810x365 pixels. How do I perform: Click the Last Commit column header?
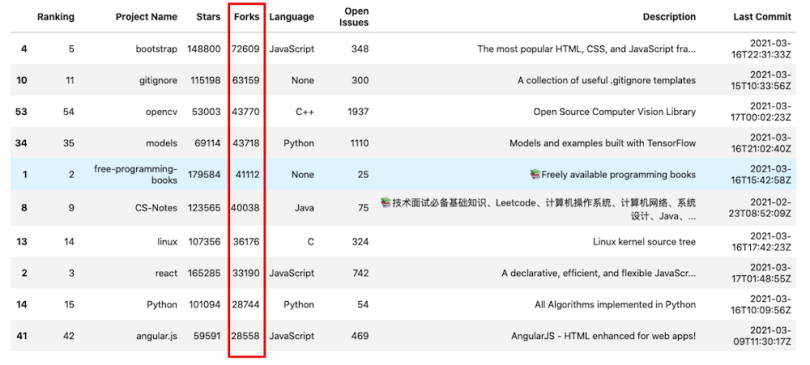762,17
